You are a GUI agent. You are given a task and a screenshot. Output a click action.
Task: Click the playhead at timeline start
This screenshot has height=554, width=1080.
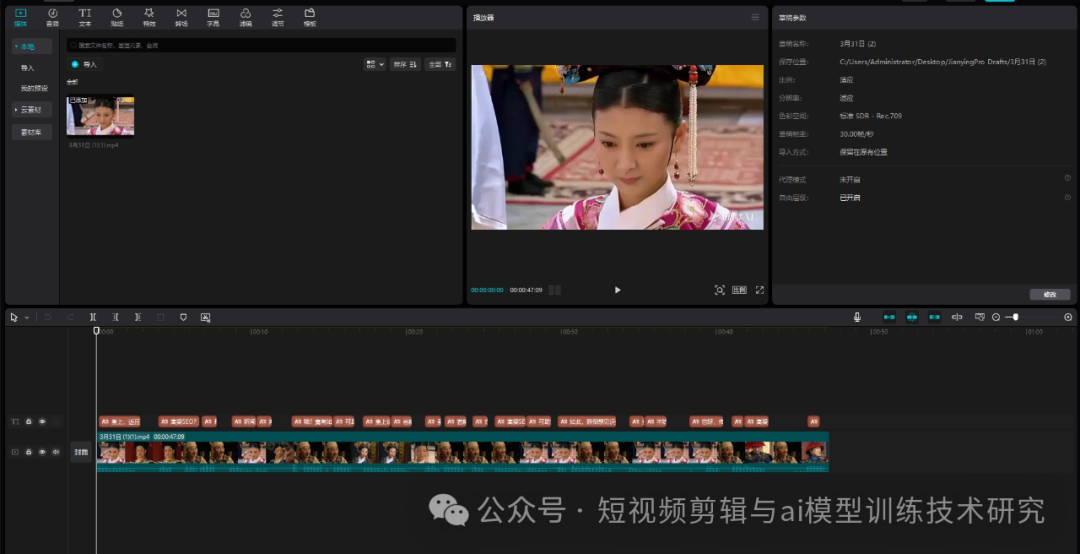coord(96,331)
